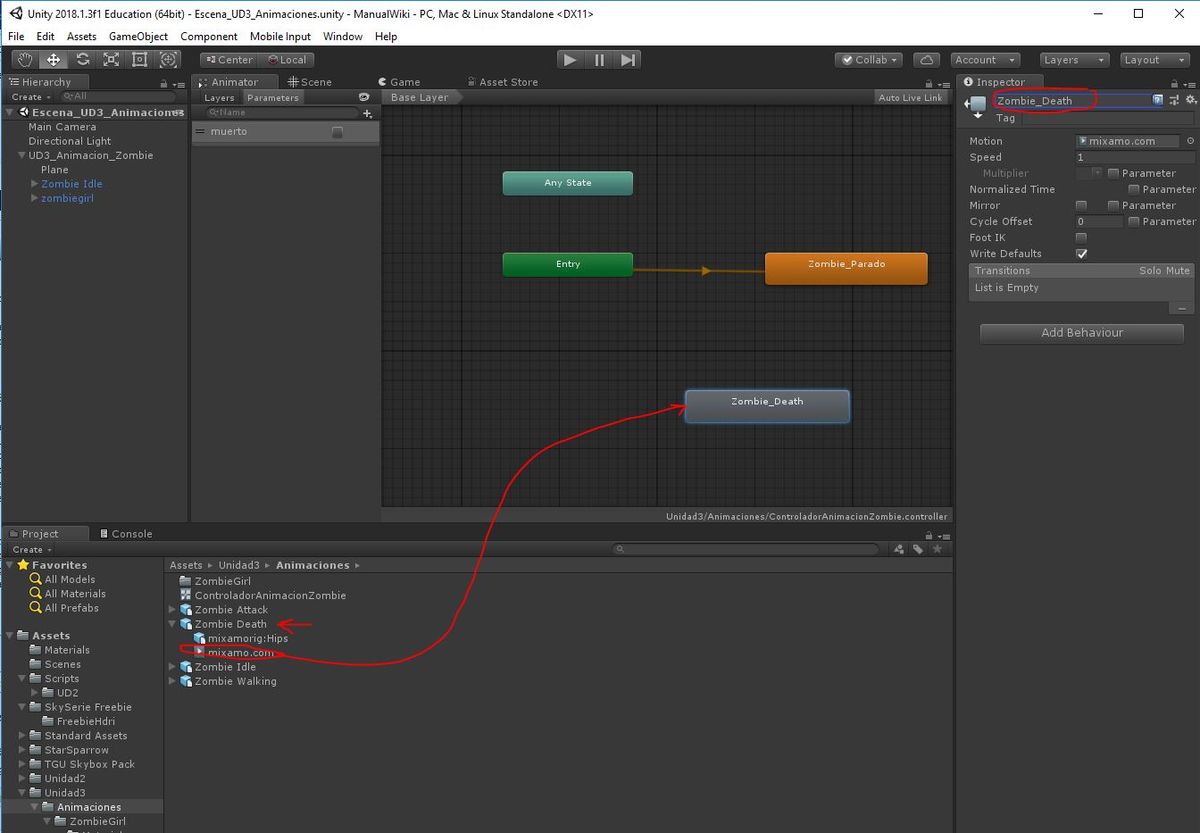Switch to the Game tab

pyautogui.click(x=399, y=82)
